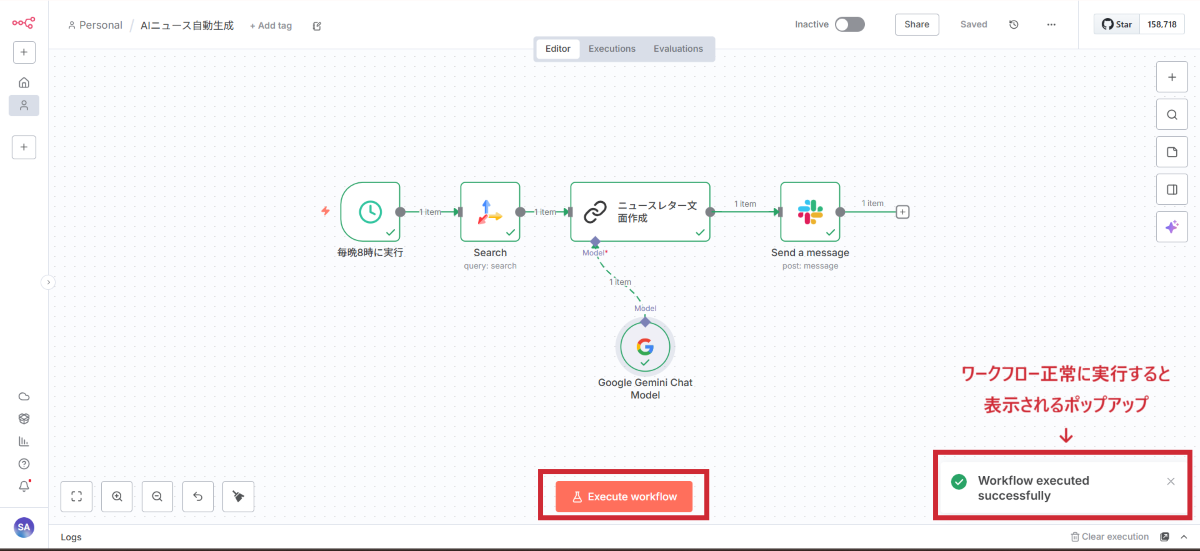Select the Slack Send a message node
1200x551 pixels.
(x=810, y=211)
